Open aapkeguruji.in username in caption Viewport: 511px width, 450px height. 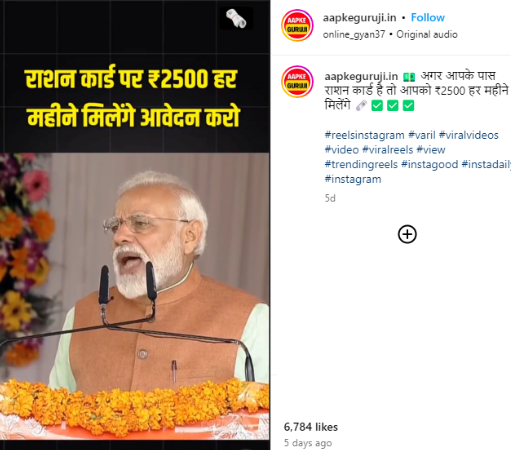[x=361, y=76]
